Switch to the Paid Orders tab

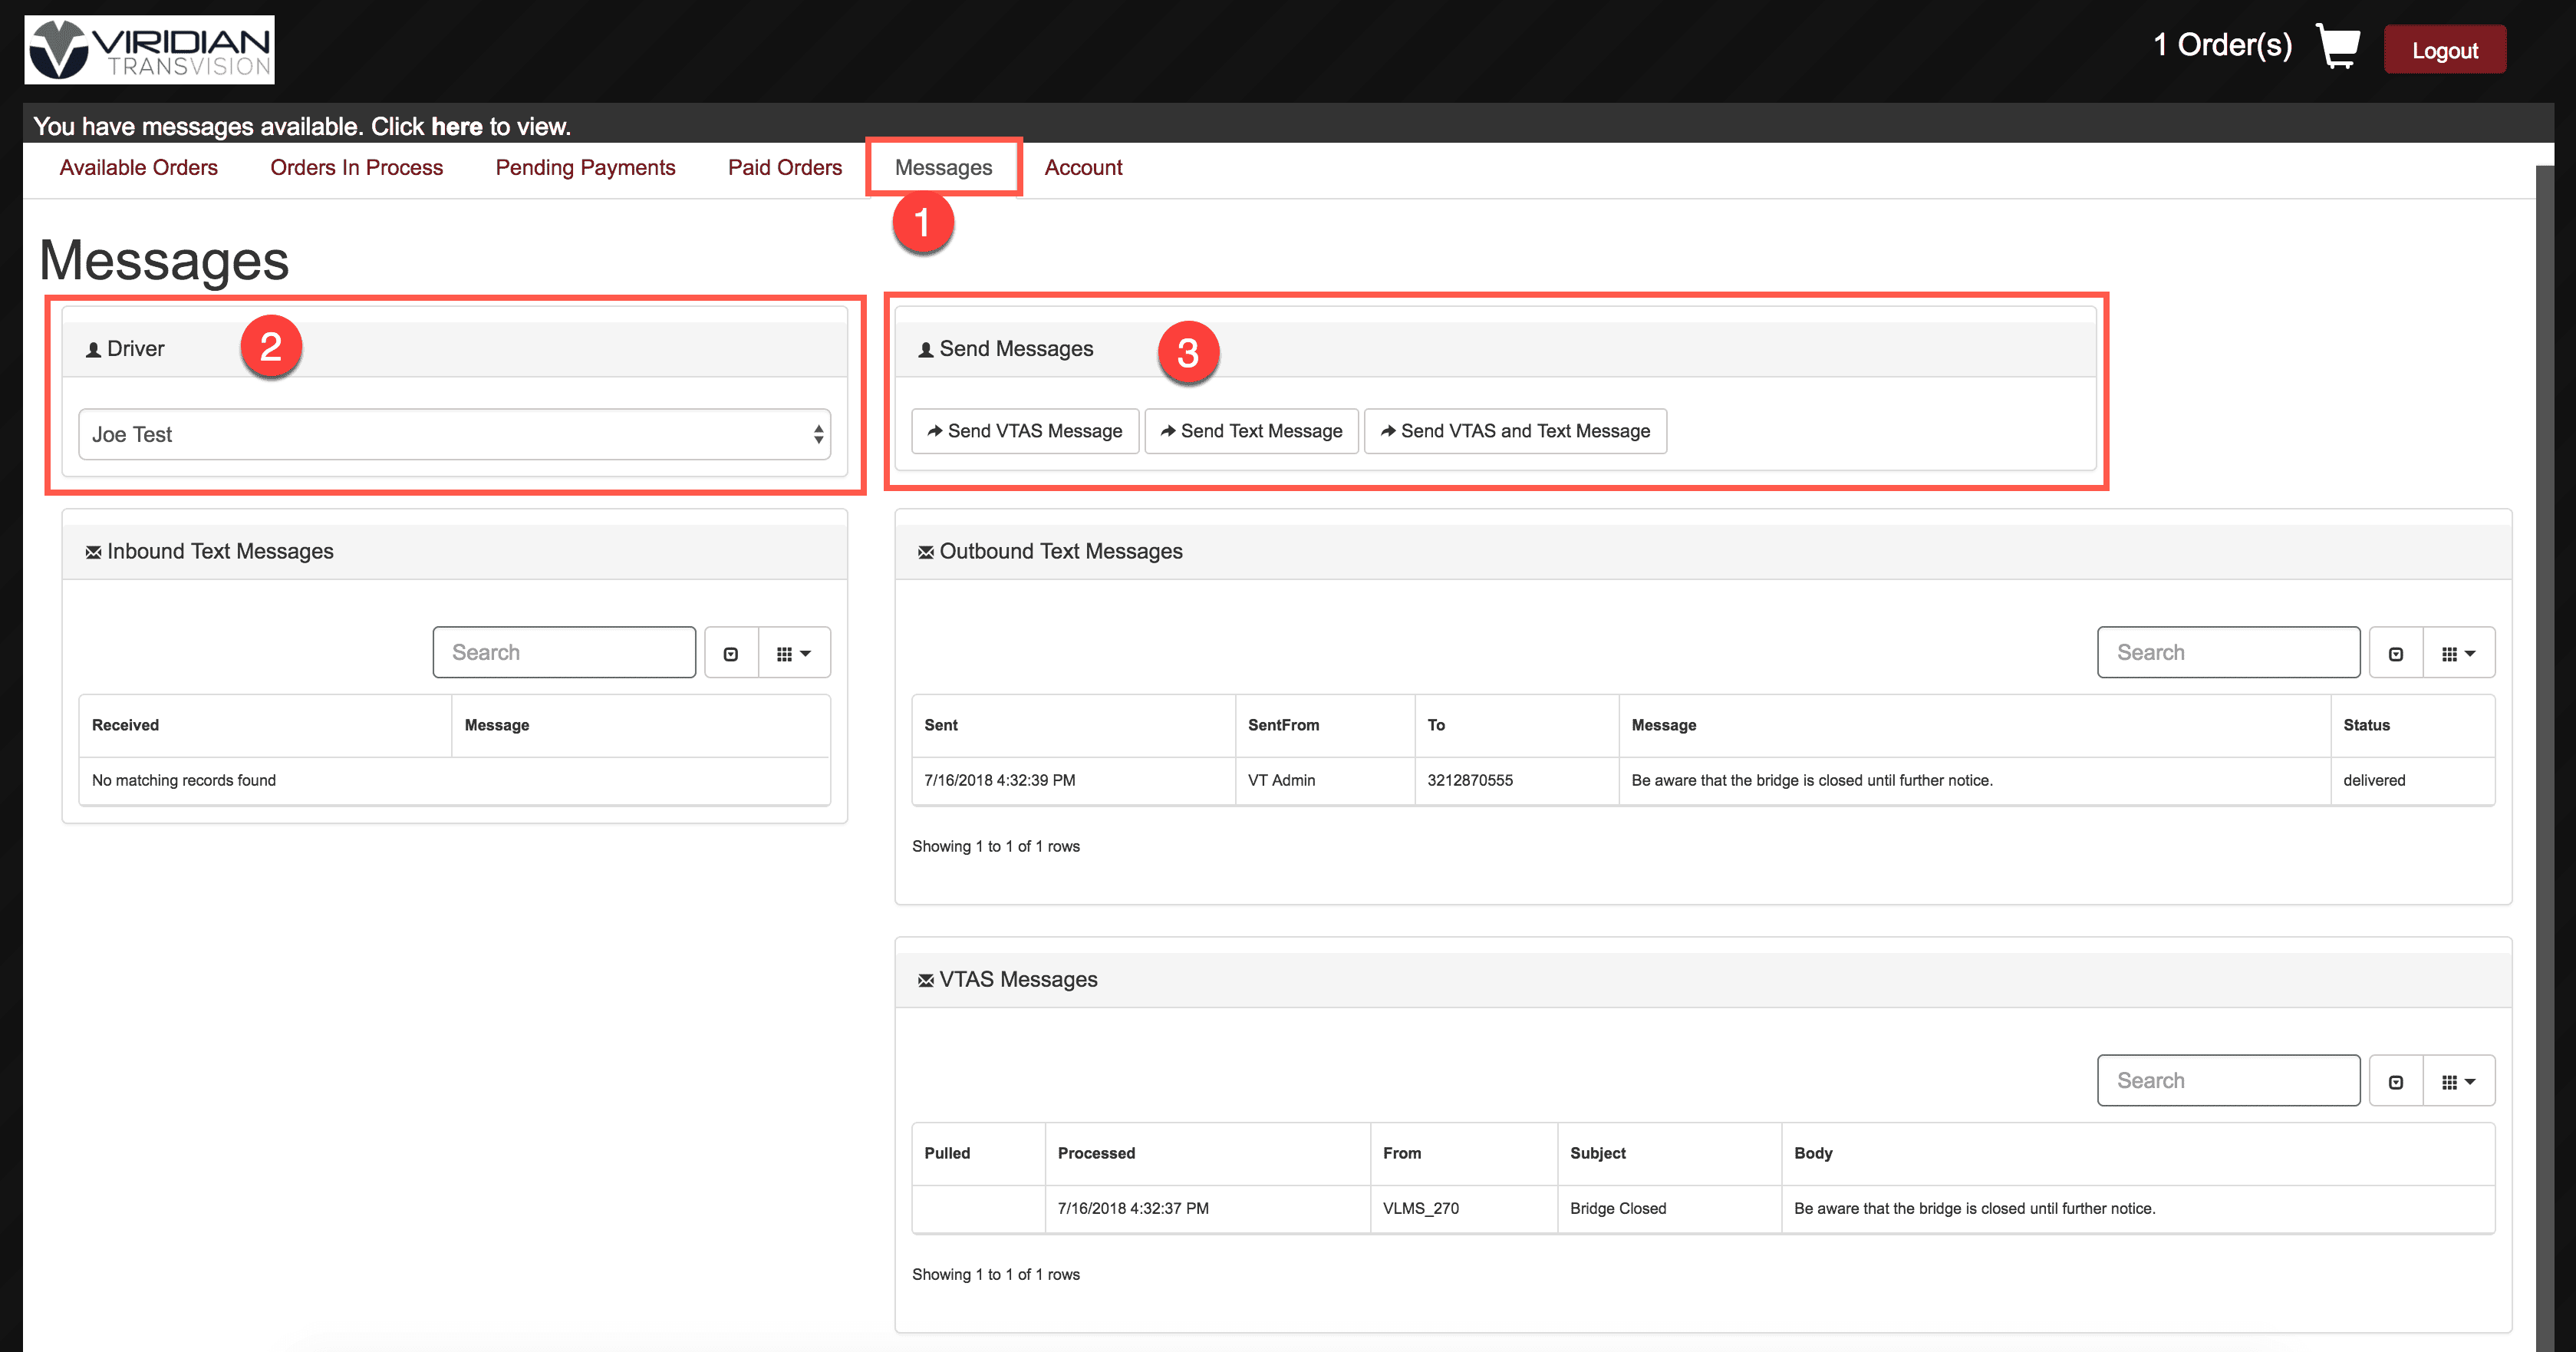(784, 167)
